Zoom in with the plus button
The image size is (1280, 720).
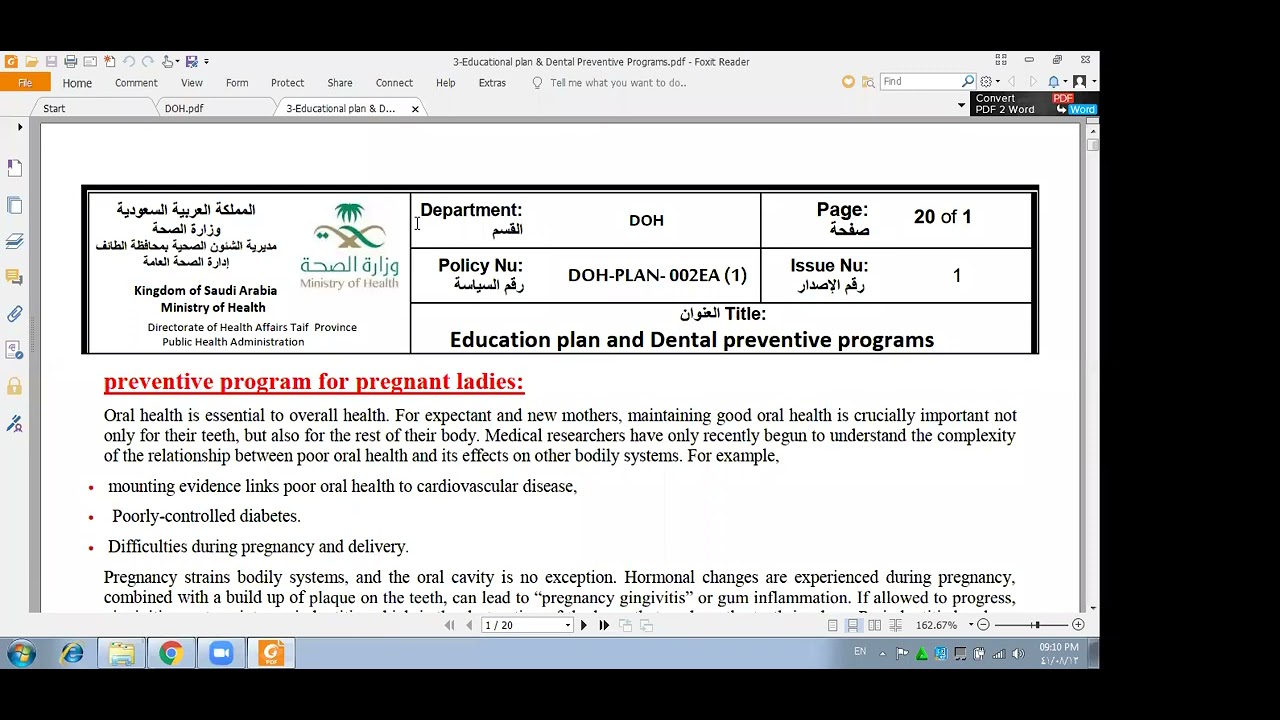(x=1078, y=625)
